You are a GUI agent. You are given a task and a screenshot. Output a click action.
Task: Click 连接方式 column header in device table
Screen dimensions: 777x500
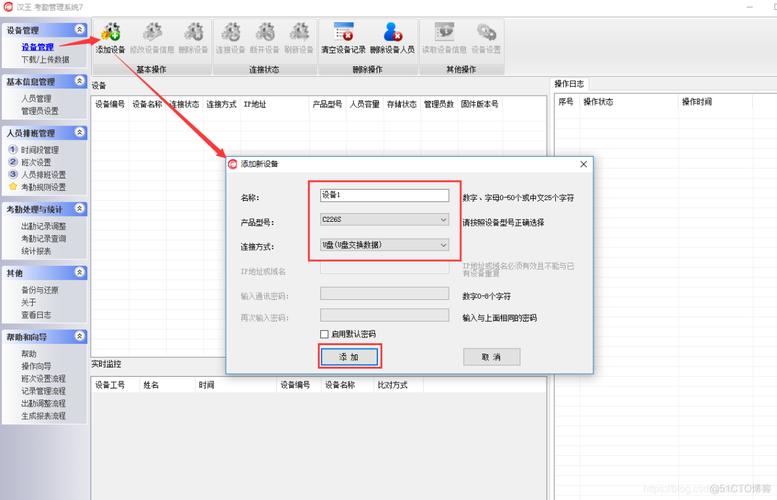click(222, 104)
